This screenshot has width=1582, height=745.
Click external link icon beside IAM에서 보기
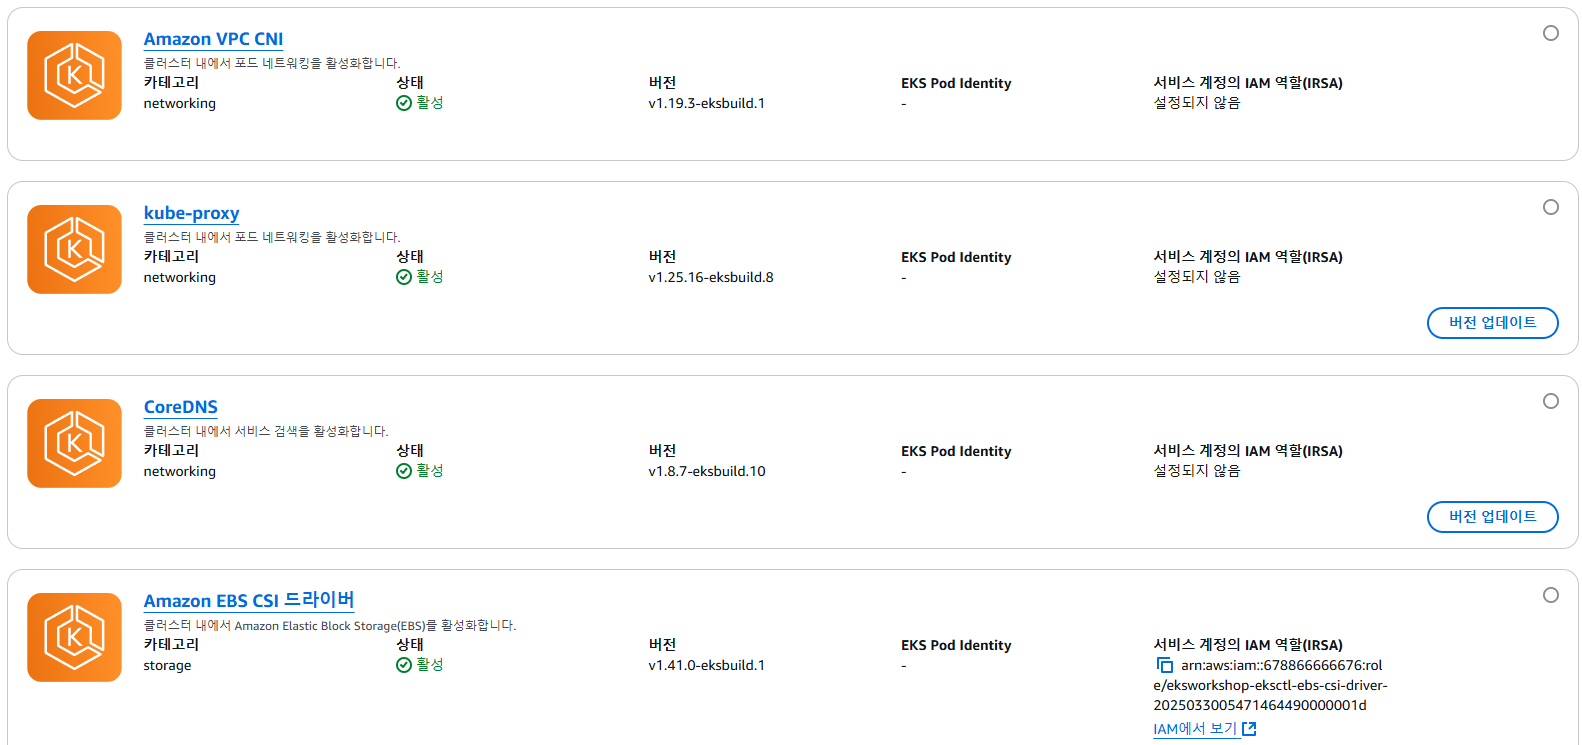(1249, 729)
